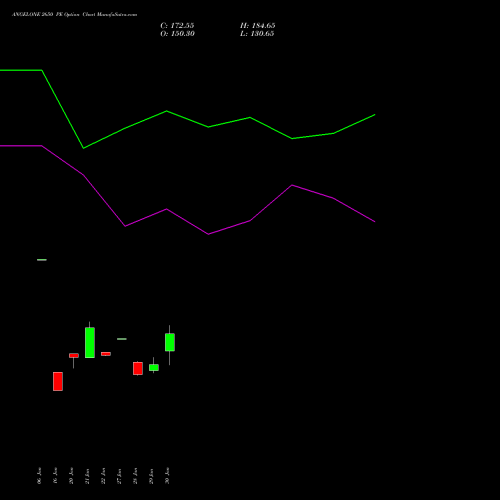Click the close value 'C: 172.55'
The height and width of the screenshot is (500, 500).
[x=177, y=26]
